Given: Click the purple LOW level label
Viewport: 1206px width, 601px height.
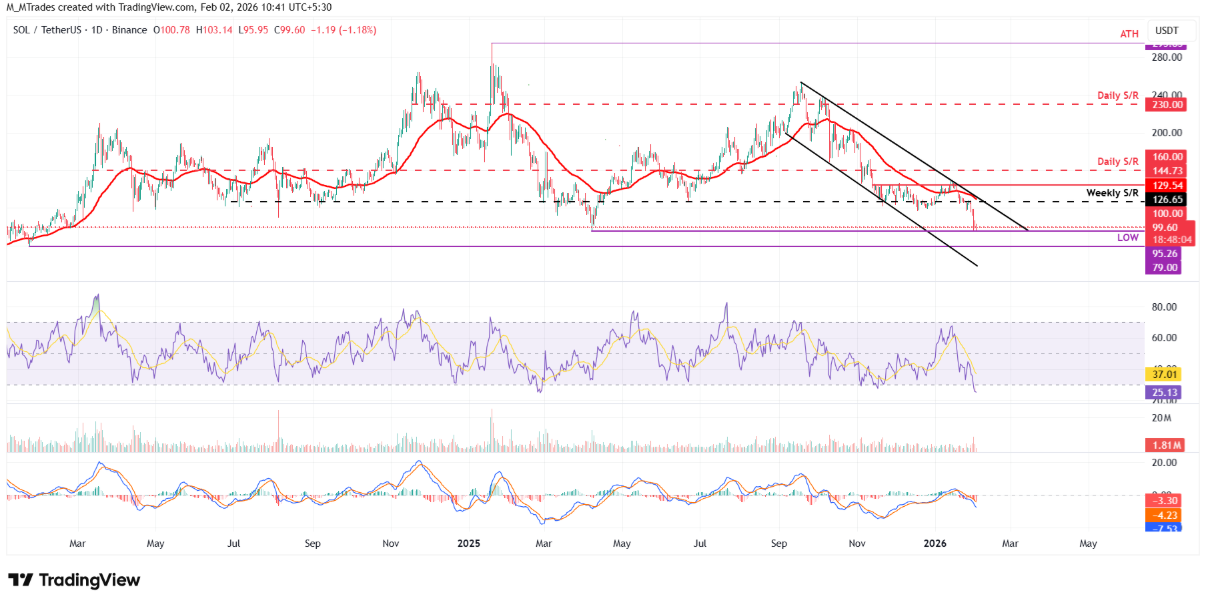Looking at the screenshot, I should (x=1129, y=238).
